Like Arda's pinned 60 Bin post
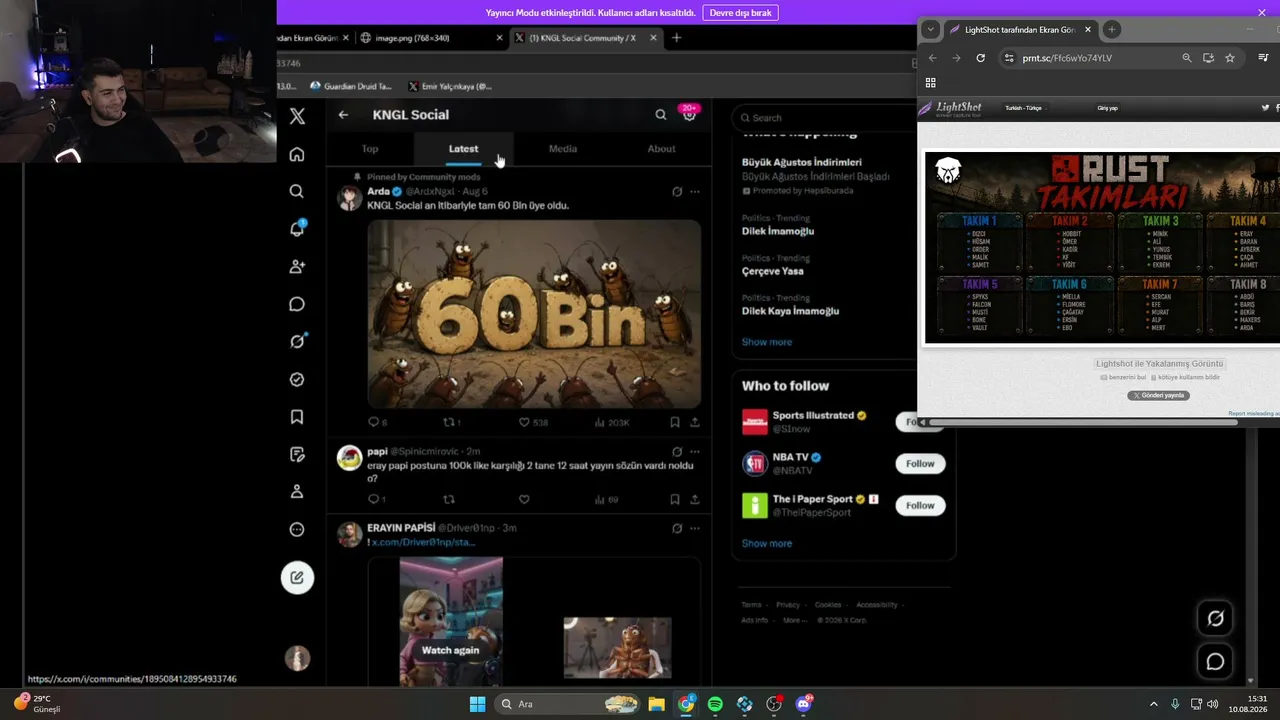Screen dimensions: 1280x720 [x=524, y=423]
